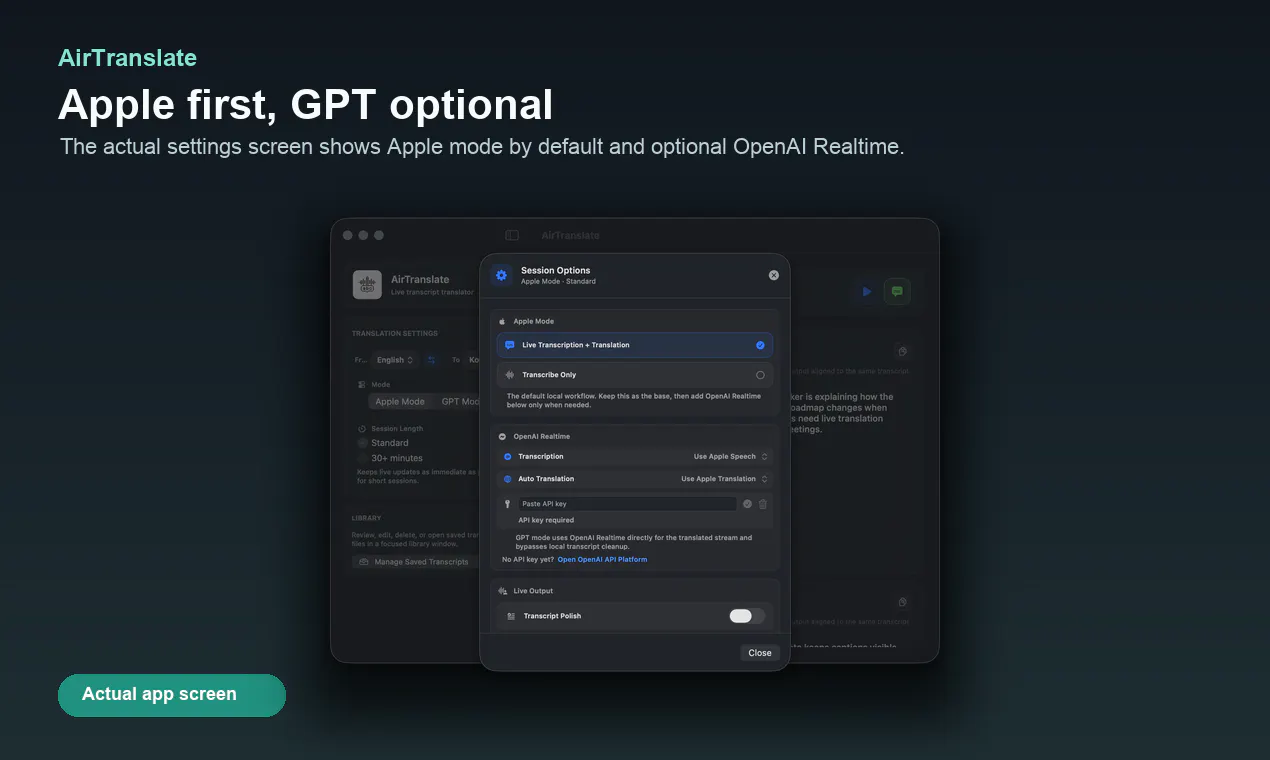Click the globe icon beside Auto Translation
1270x760 pixels.
pyautogui.click(x=508, y=479)
